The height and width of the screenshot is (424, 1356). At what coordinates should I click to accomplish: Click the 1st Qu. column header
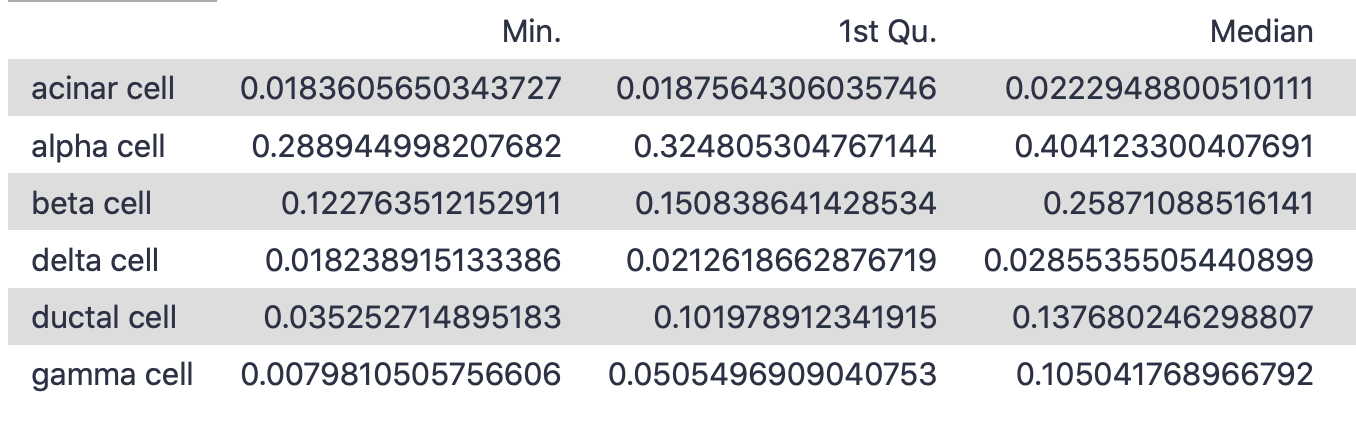888,32
